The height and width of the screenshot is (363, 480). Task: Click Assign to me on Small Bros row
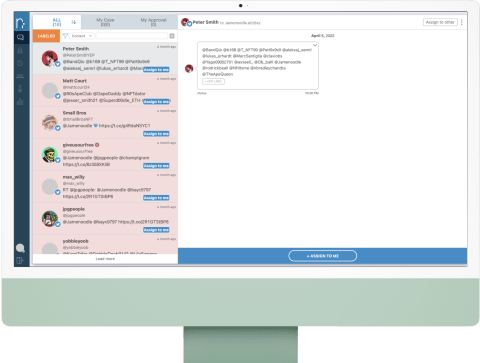(156, 134)
